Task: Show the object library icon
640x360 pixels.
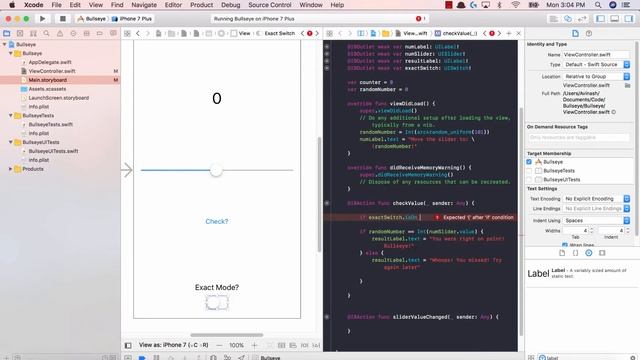Action: [x=589, y=253]
